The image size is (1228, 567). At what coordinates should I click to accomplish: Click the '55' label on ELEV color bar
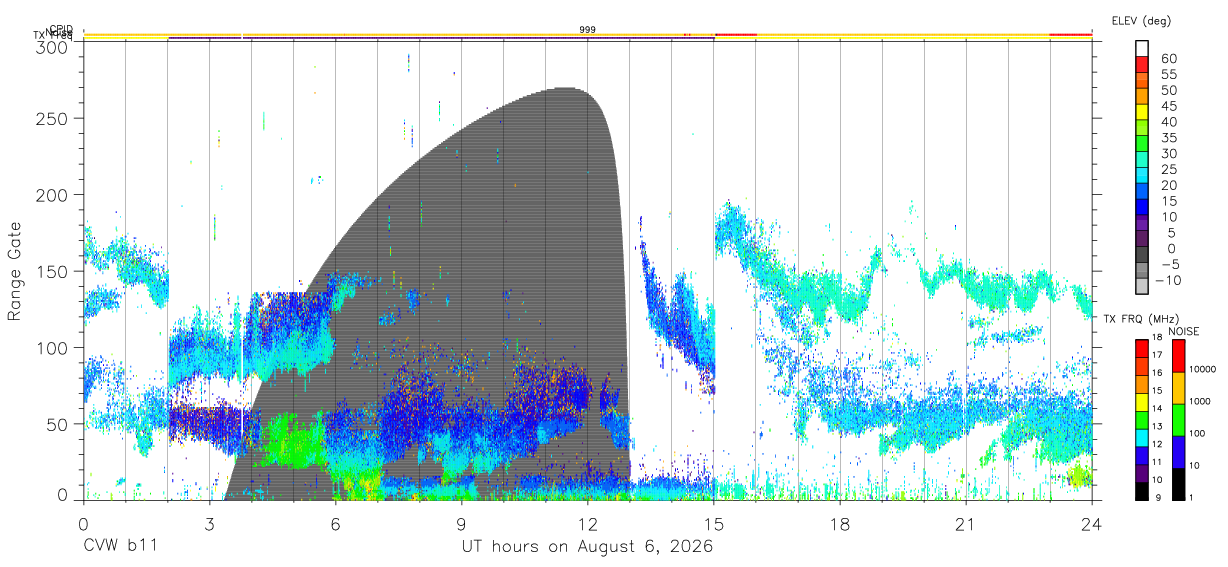1168,74
